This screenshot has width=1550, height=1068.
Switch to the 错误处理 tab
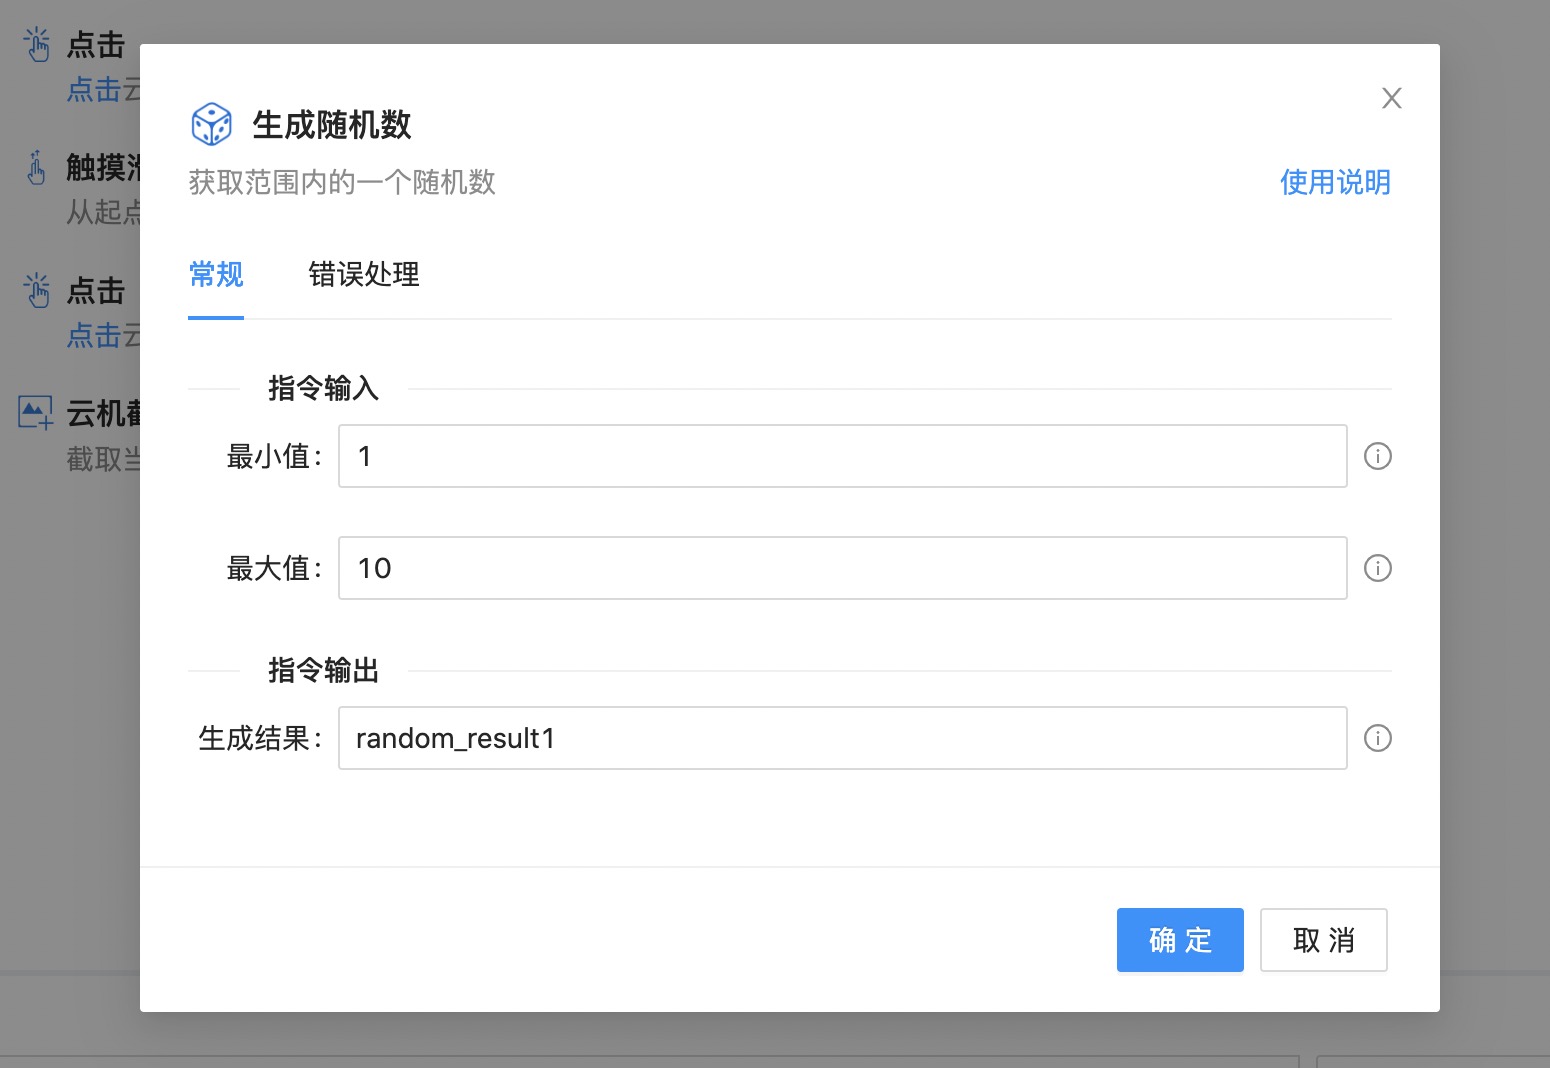[x=363, y=274]
